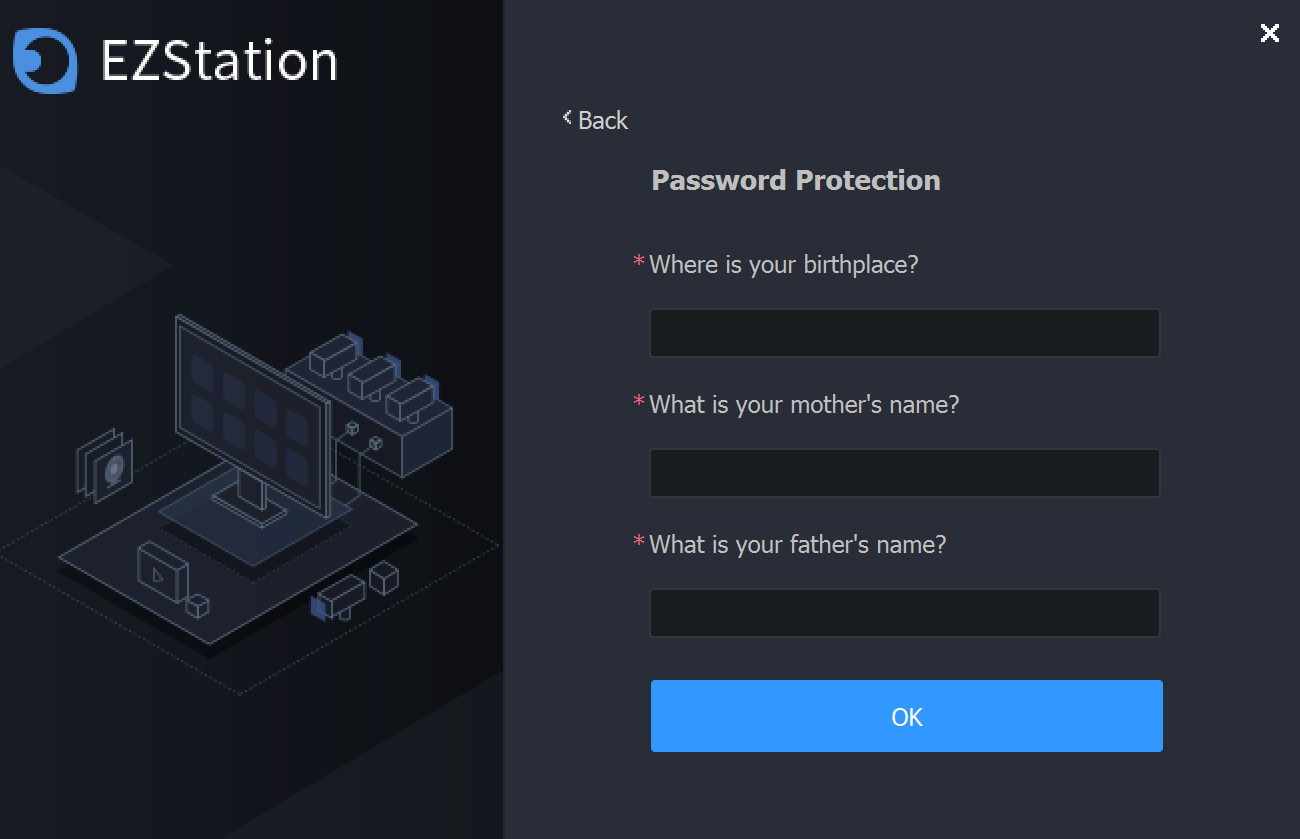
Task: Click the left-pointing chevron beside Back
Action: click(x=566, y=118)
